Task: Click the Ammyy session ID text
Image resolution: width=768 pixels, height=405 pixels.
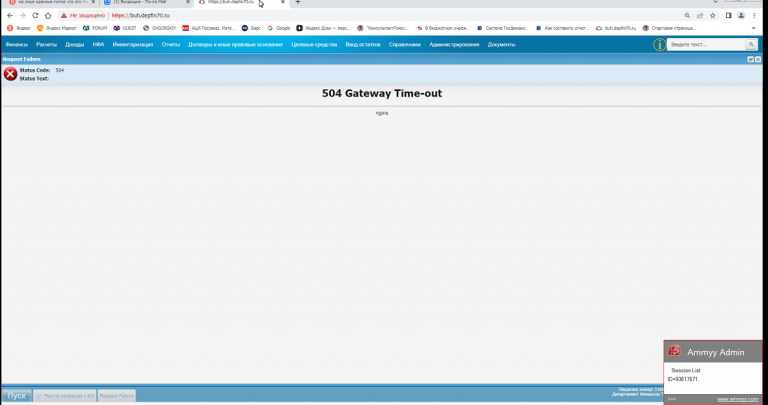Action: (682, 380)
